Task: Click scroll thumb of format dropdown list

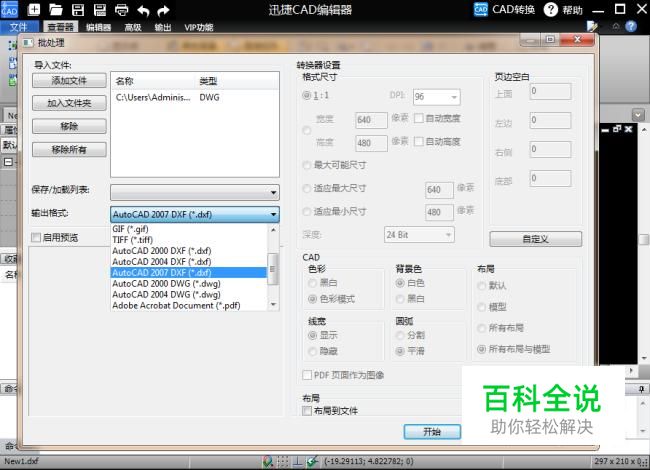Action: pyautogui.click(x=273, y=269)
